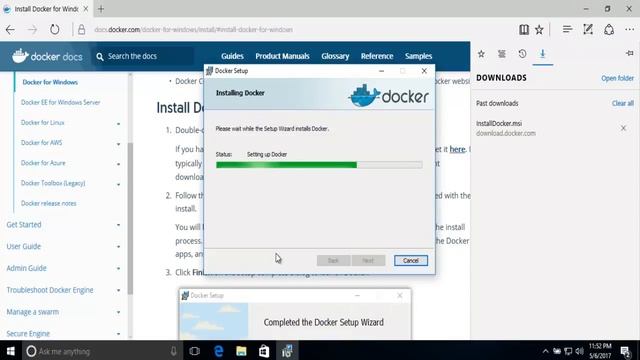
Task: Open Glossary in docs header
Action: (335, 56)
